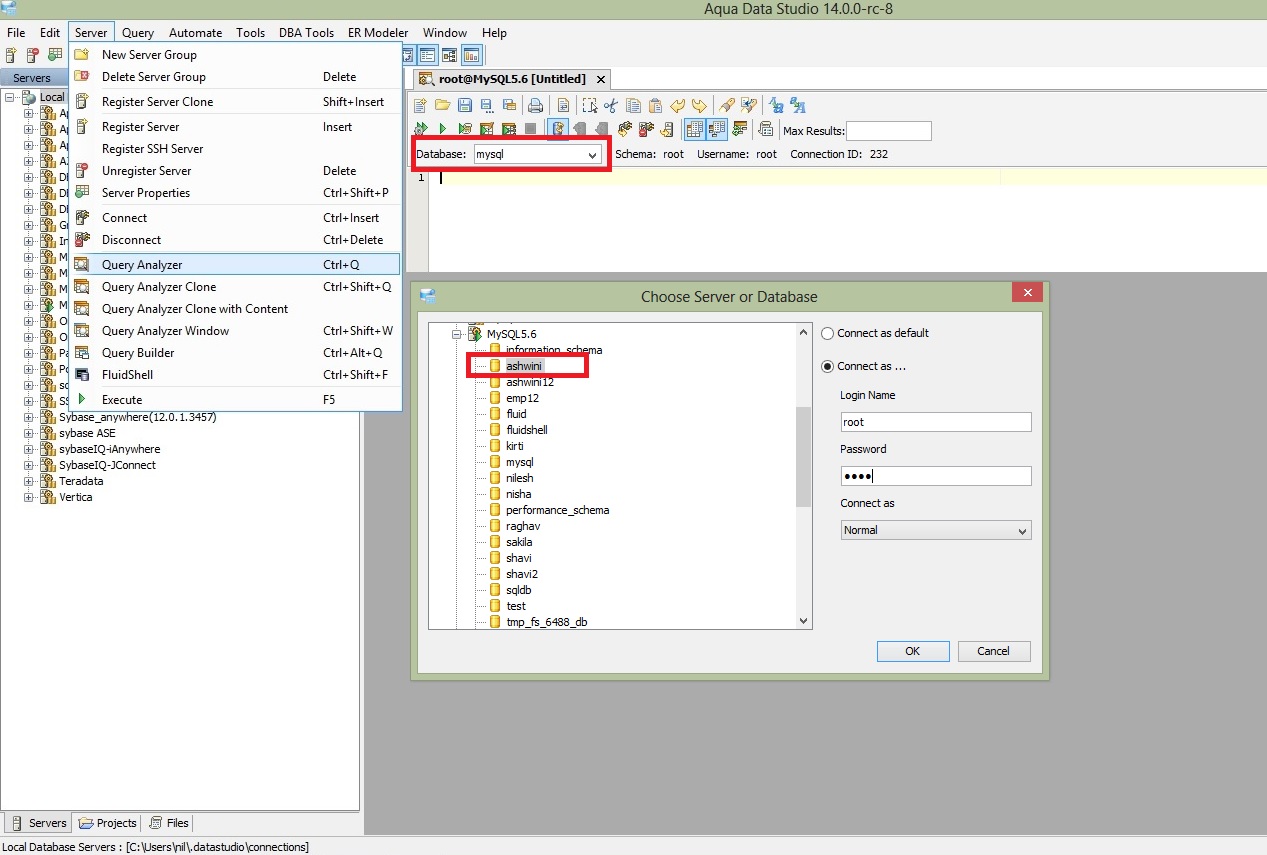The height and width of the screenshot is (855, 1267).
Task: Click the Register Server icon in main toolbar
Action: [x=11, y=55]
